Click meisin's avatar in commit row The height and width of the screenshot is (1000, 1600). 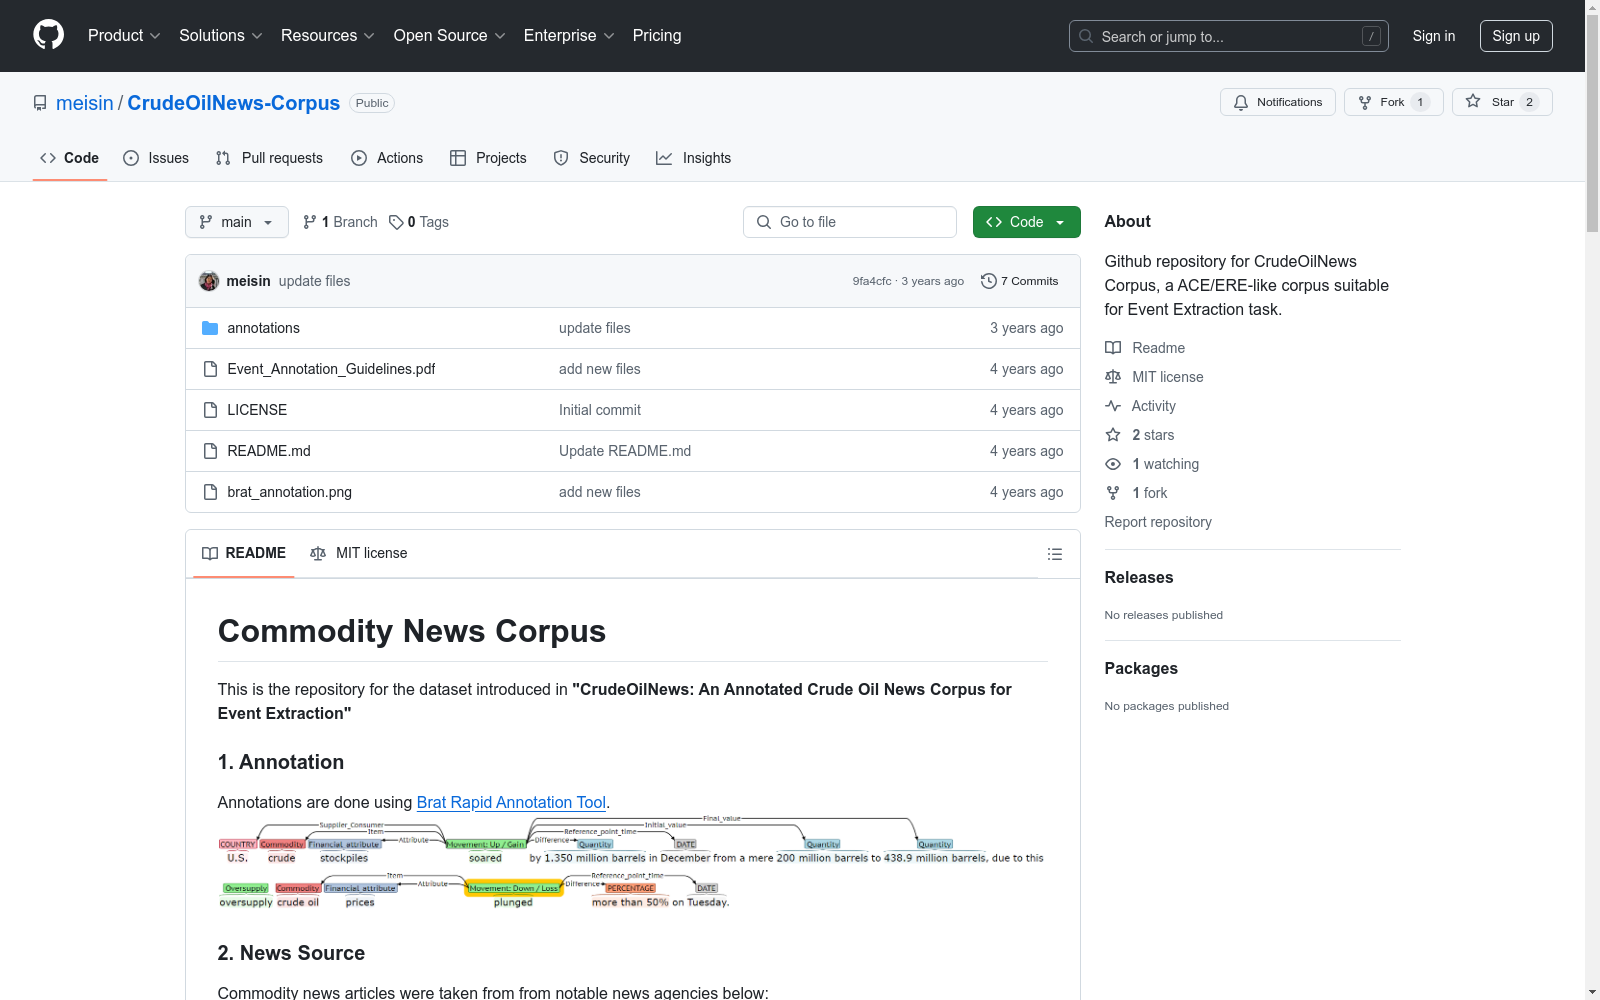(x=209, y=281)
